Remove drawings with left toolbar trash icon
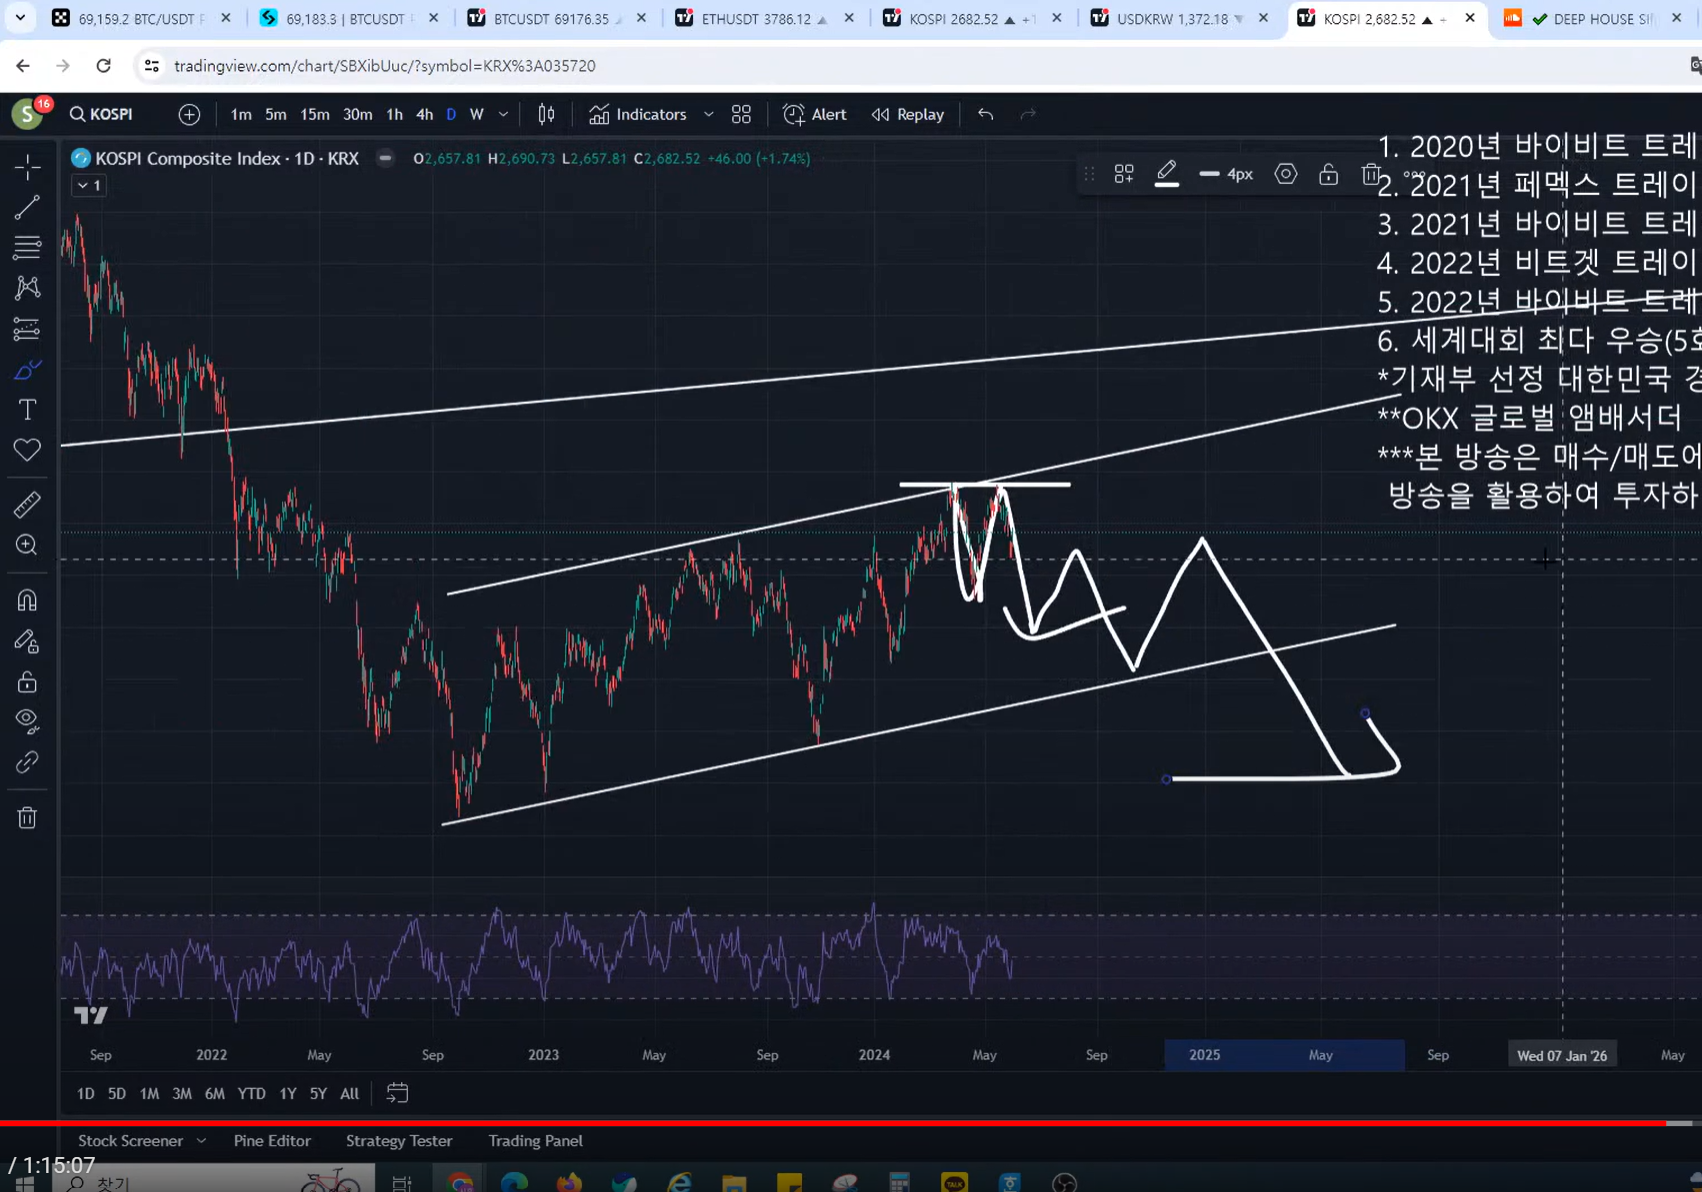The height and width of the screenshot is (1192, 1702). click(x=27, y=818)
